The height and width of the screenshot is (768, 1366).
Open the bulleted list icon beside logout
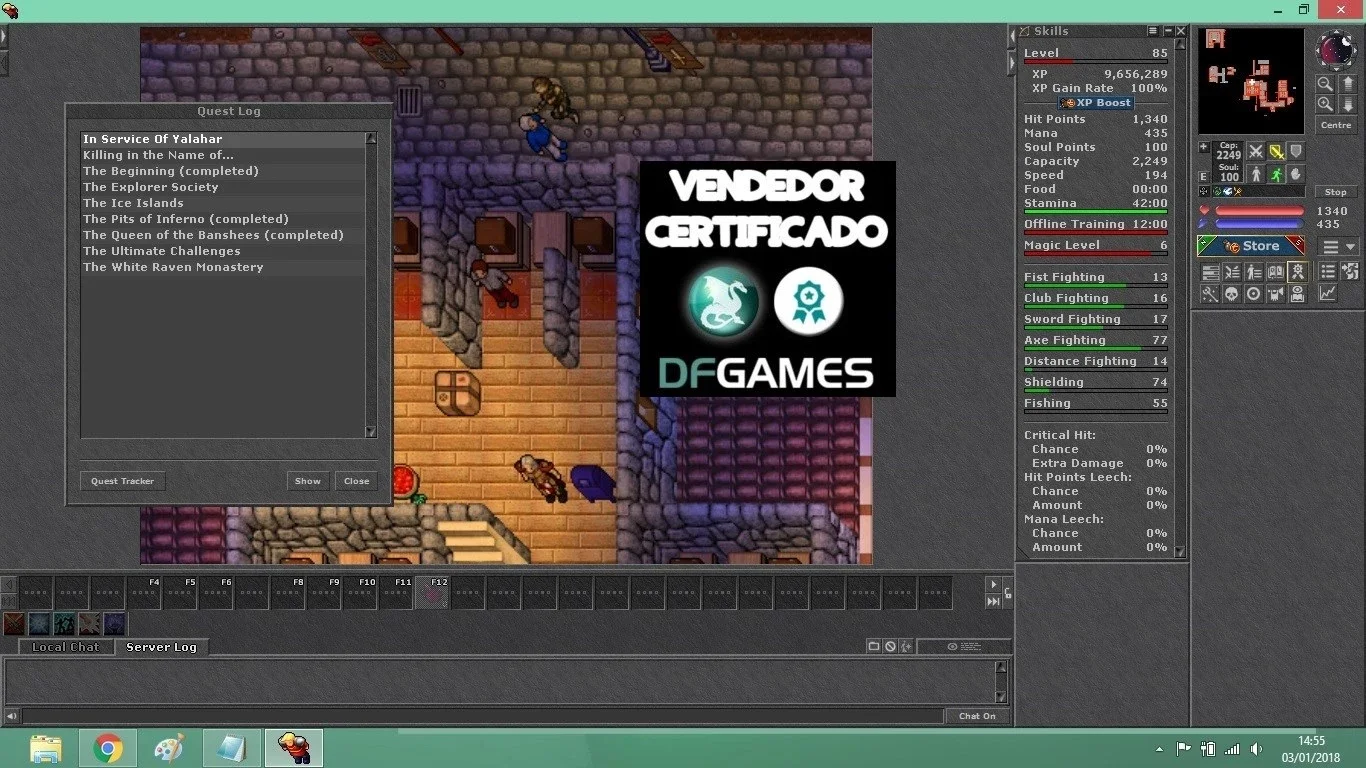1328,272
